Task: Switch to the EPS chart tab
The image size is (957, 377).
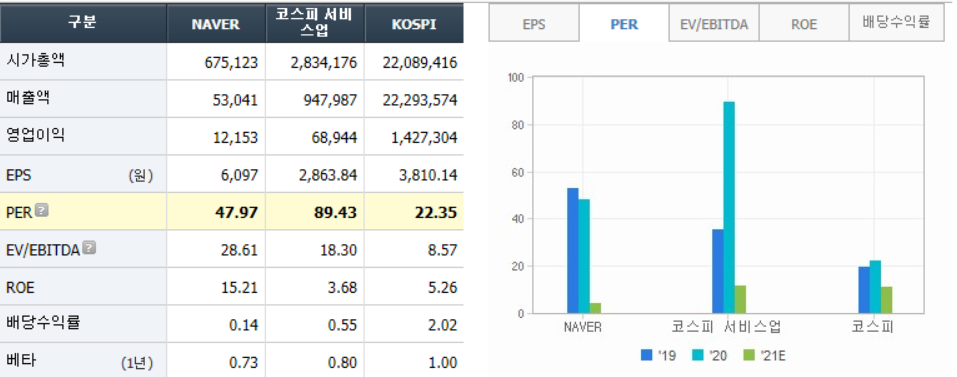Action: tap(534, 24)
